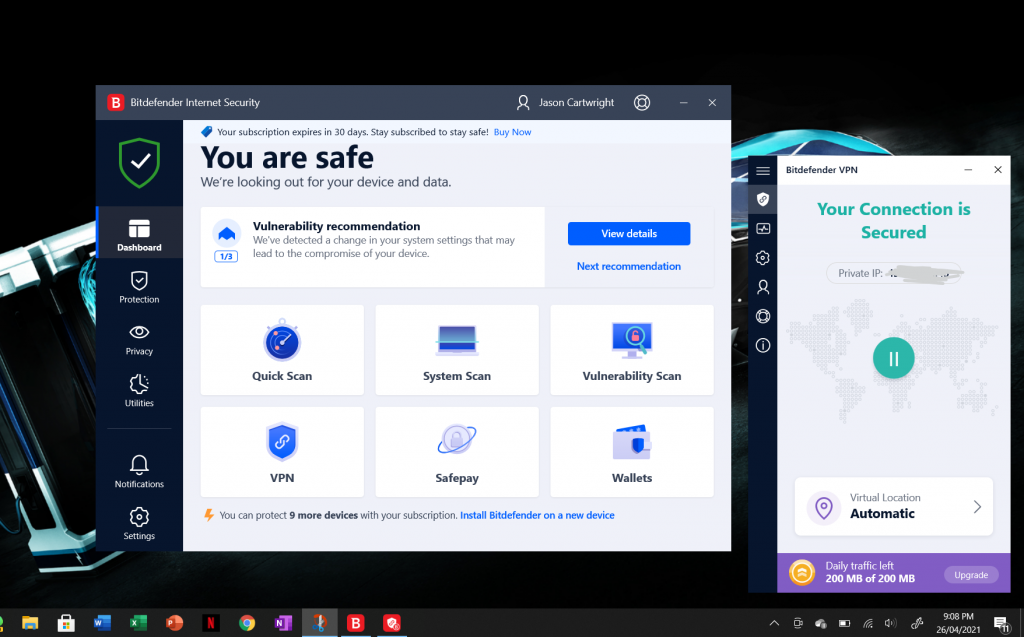
Task: Start a Quick Scan
Action: (x=281, y=350)
